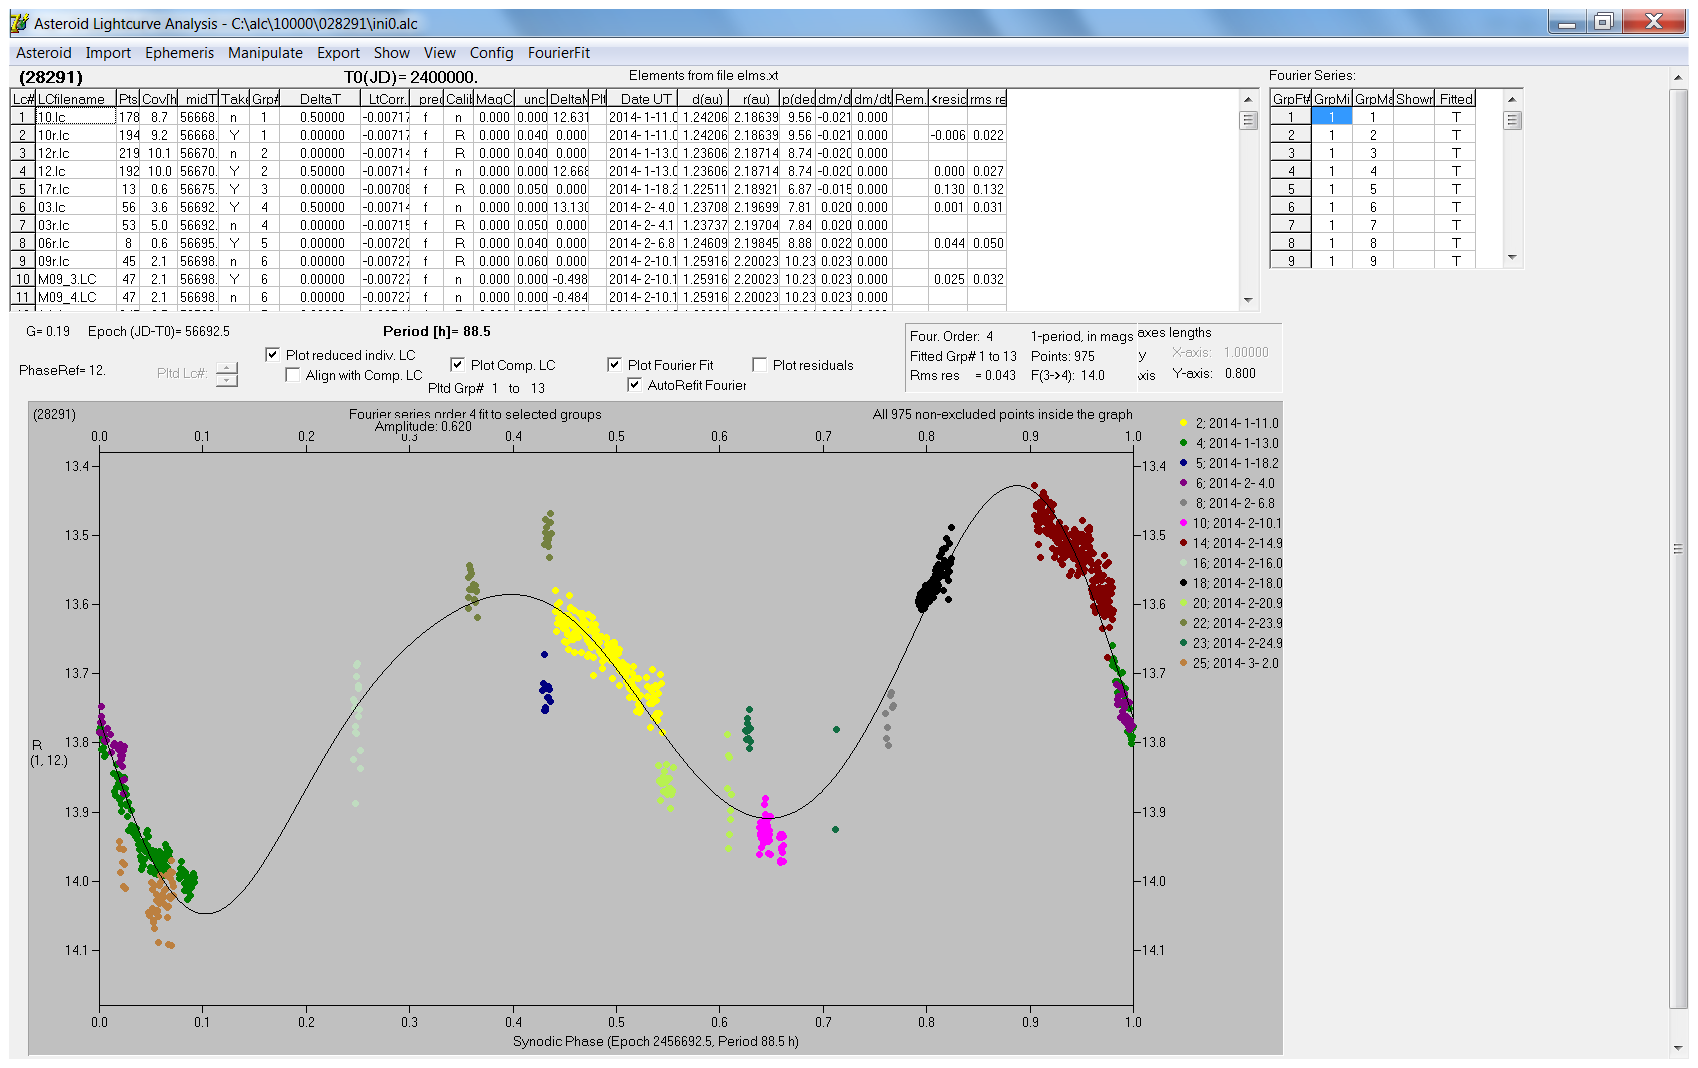Select the 09r.lc row filename

click(x=76, y=261)
